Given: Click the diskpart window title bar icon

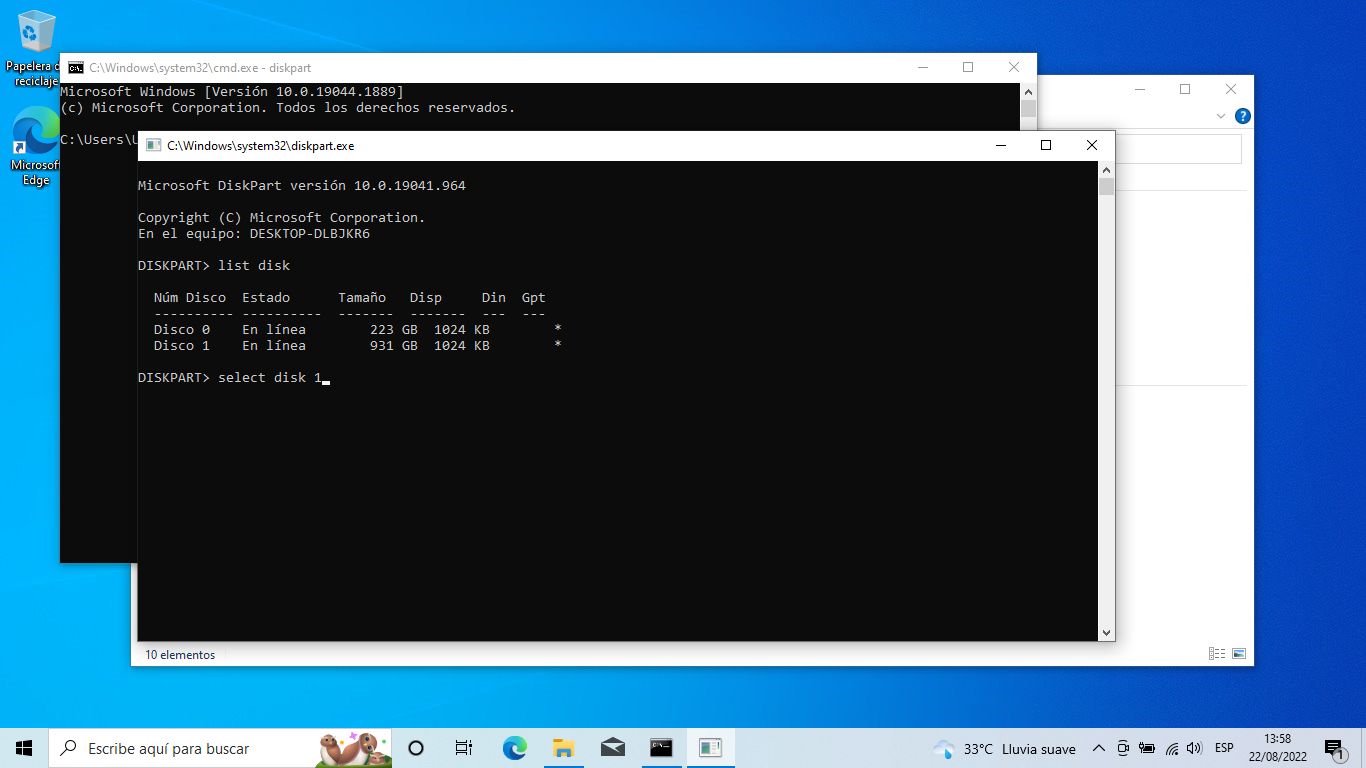Looking at the screenshot, I should tap(153, 146).
